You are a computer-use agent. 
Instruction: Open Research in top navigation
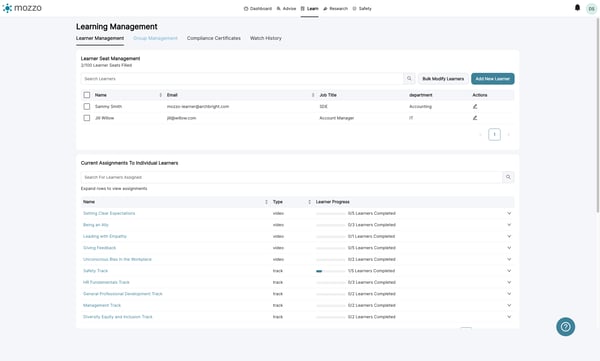point(336,8)
